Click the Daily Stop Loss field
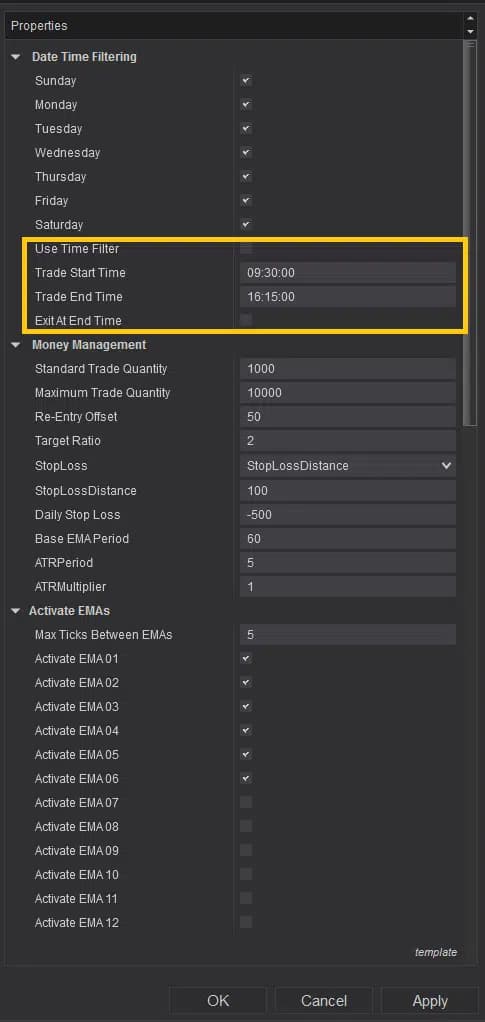Image resolution: width=485 pixels, height=1022 pixels. point(347,514)
